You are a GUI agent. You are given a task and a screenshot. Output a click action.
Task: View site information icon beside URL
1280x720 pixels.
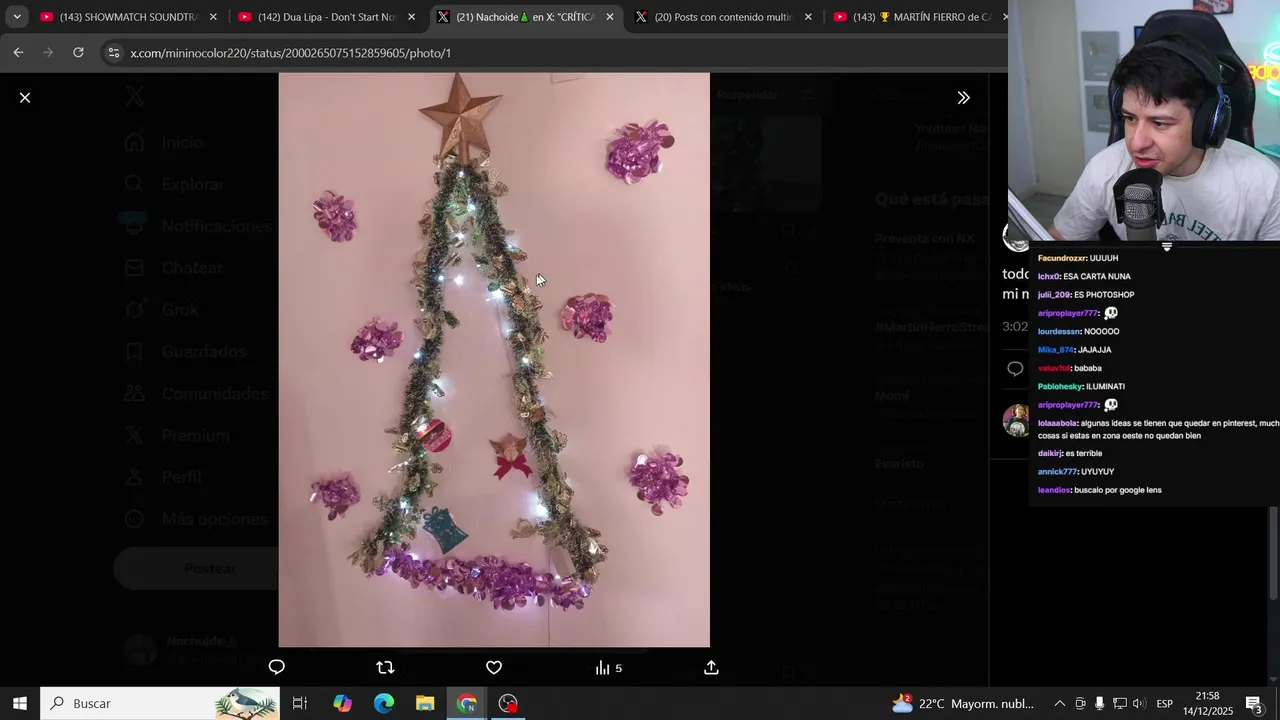113,53
